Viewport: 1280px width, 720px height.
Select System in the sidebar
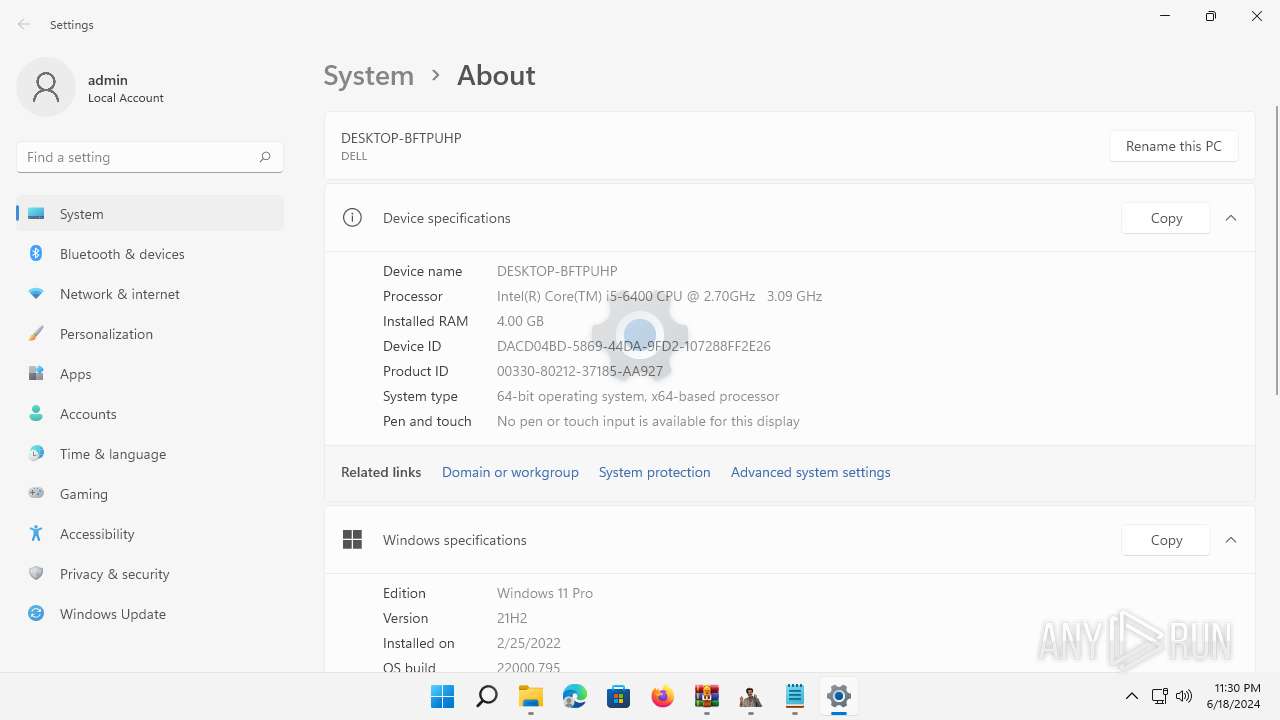click(150, 213)
